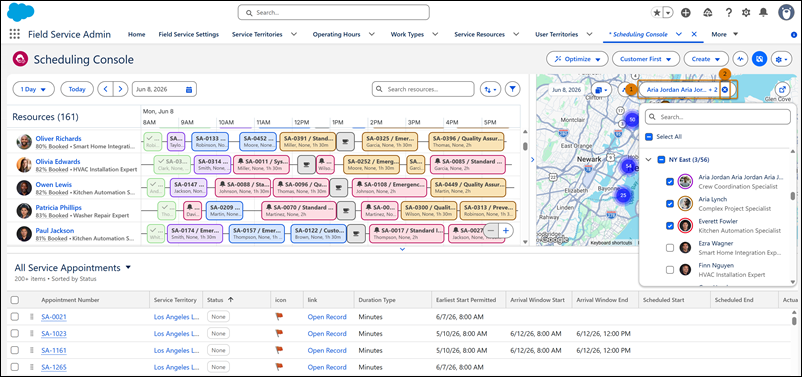The width and height of the screenshot is (802, 377).
Task: Click the map pop-out icon
Action: point(782,89)
